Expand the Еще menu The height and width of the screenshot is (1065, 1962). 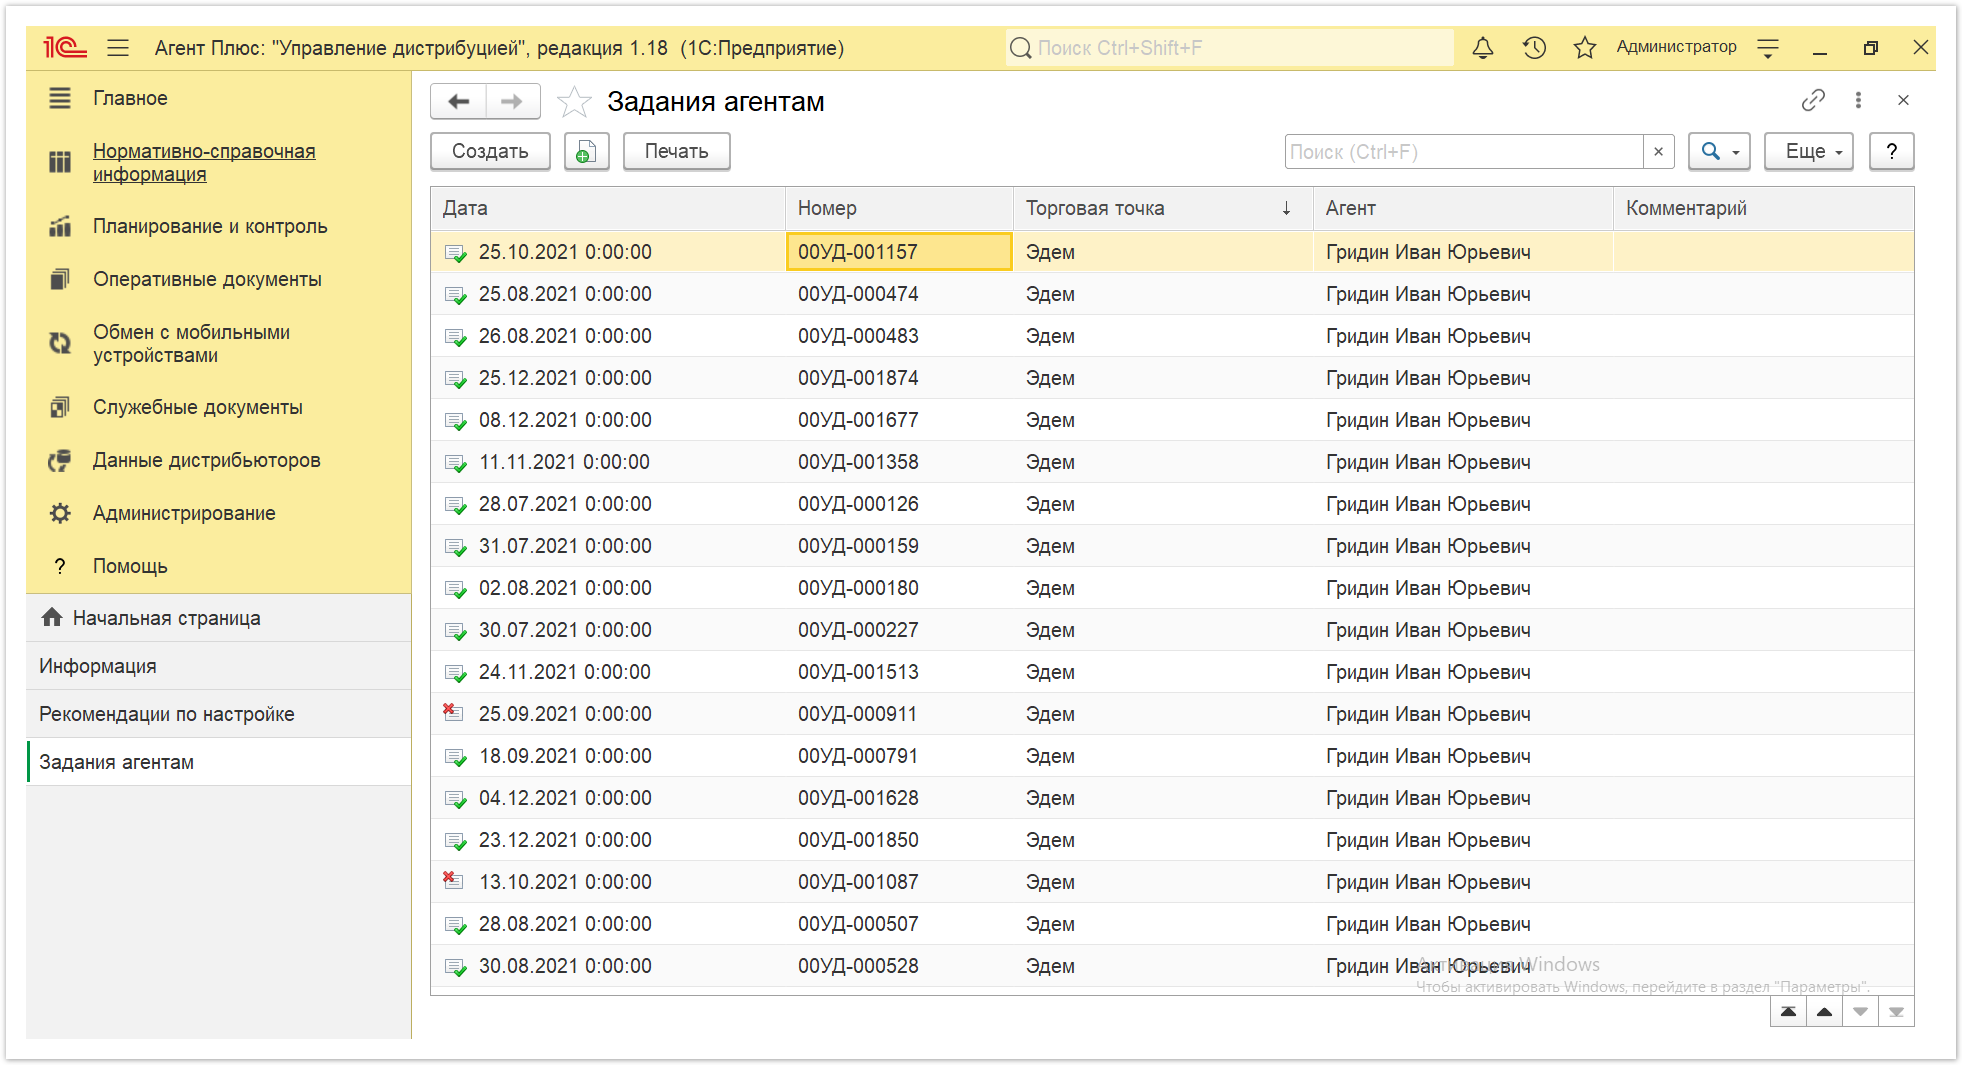pyautogui.click(x=1808, y=151)
